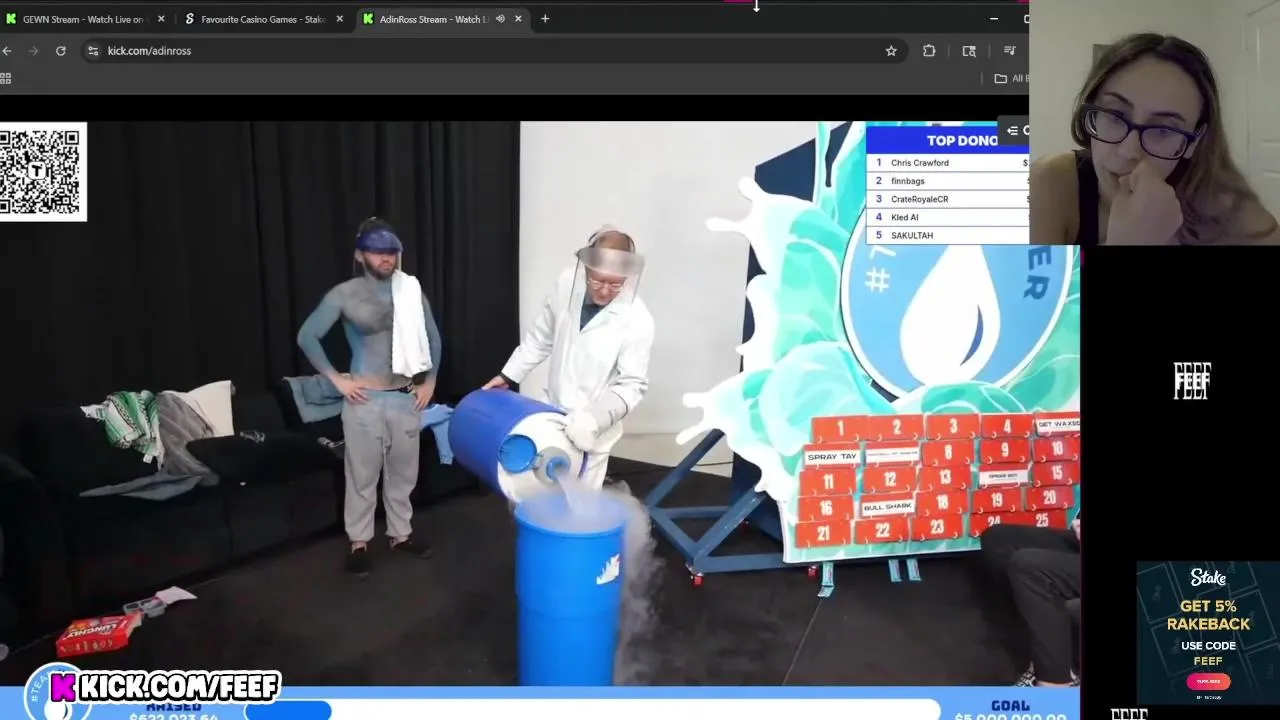Go forward with the forward arrow

point(33,51)
